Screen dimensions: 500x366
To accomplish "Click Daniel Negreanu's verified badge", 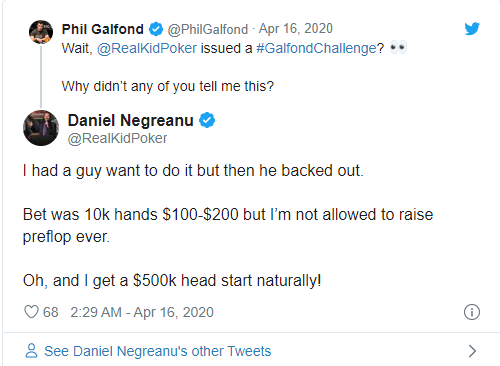I will pos(207,120).
